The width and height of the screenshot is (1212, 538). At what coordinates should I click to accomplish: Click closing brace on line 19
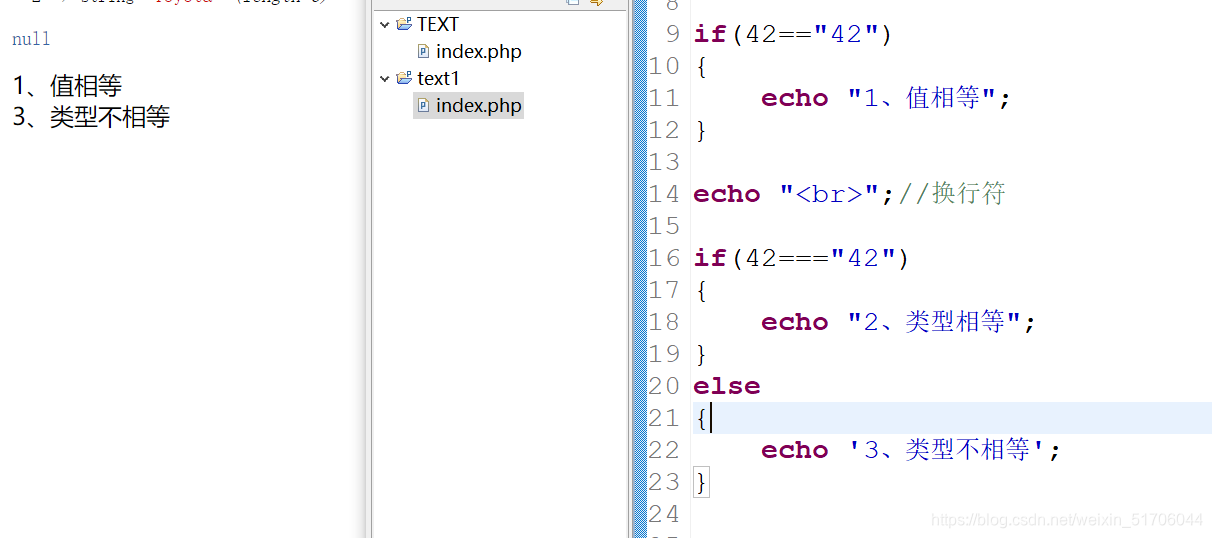(x=701, y=355)
